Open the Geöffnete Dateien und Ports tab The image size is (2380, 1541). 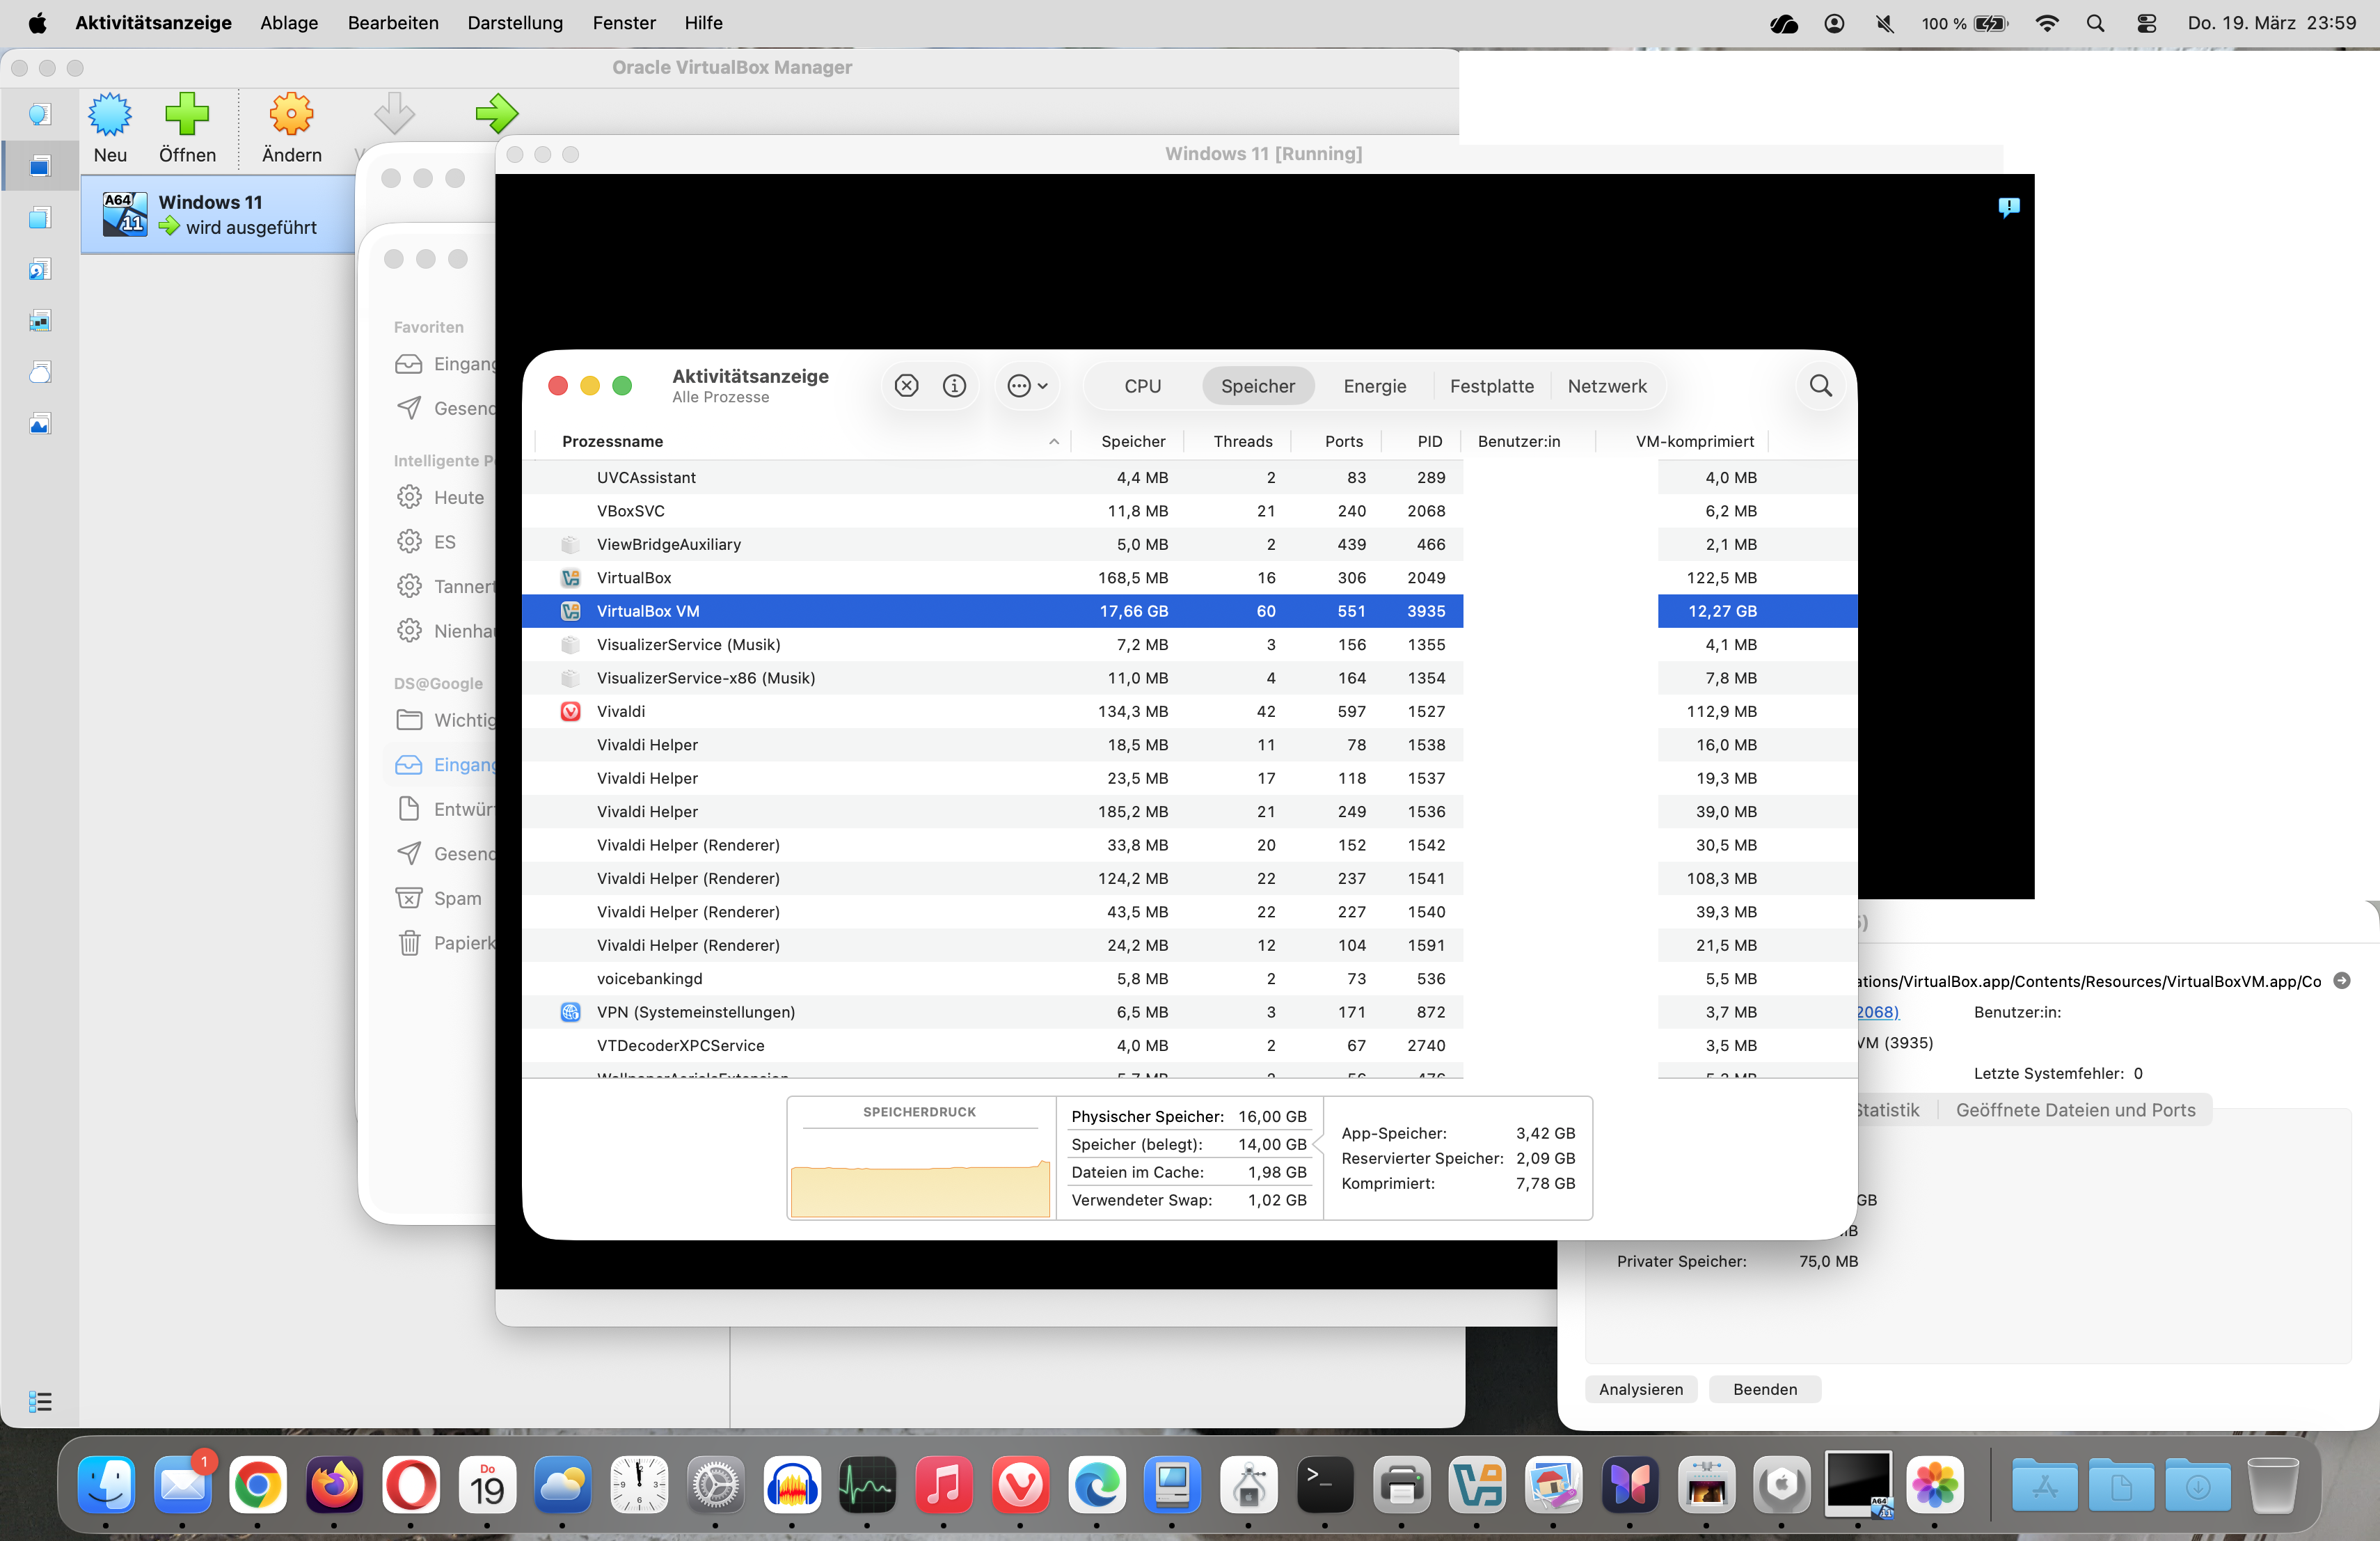point(2075,1110)
